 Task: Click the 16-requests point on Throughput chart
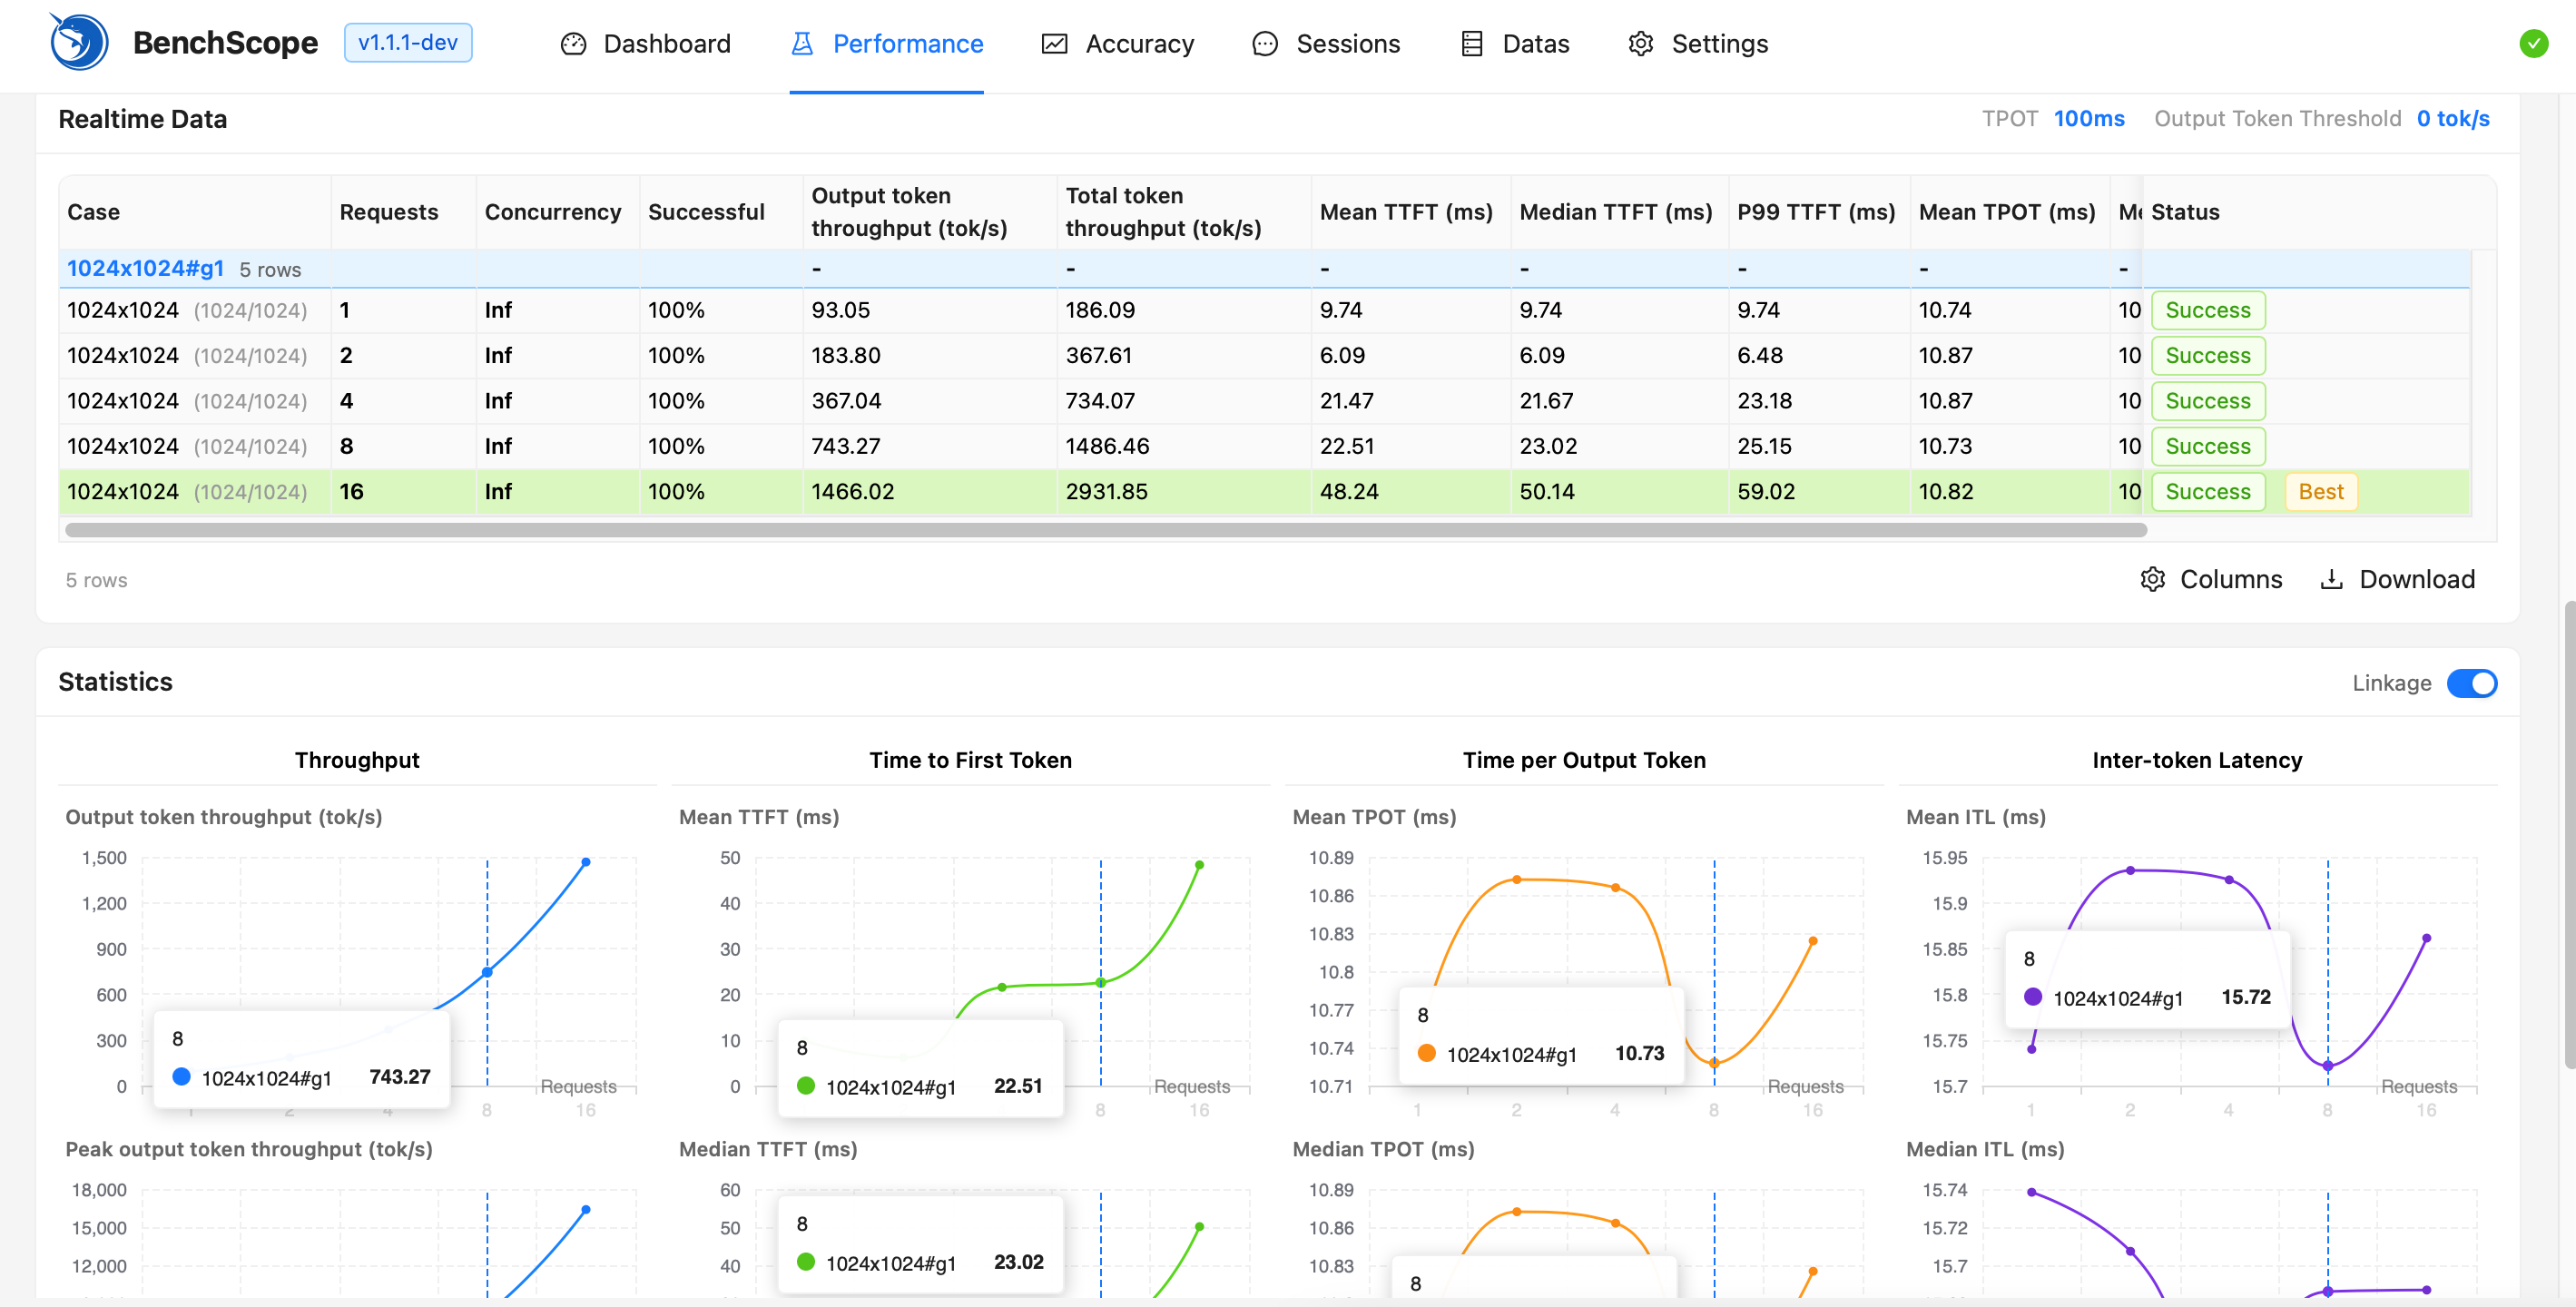[586, 861]
